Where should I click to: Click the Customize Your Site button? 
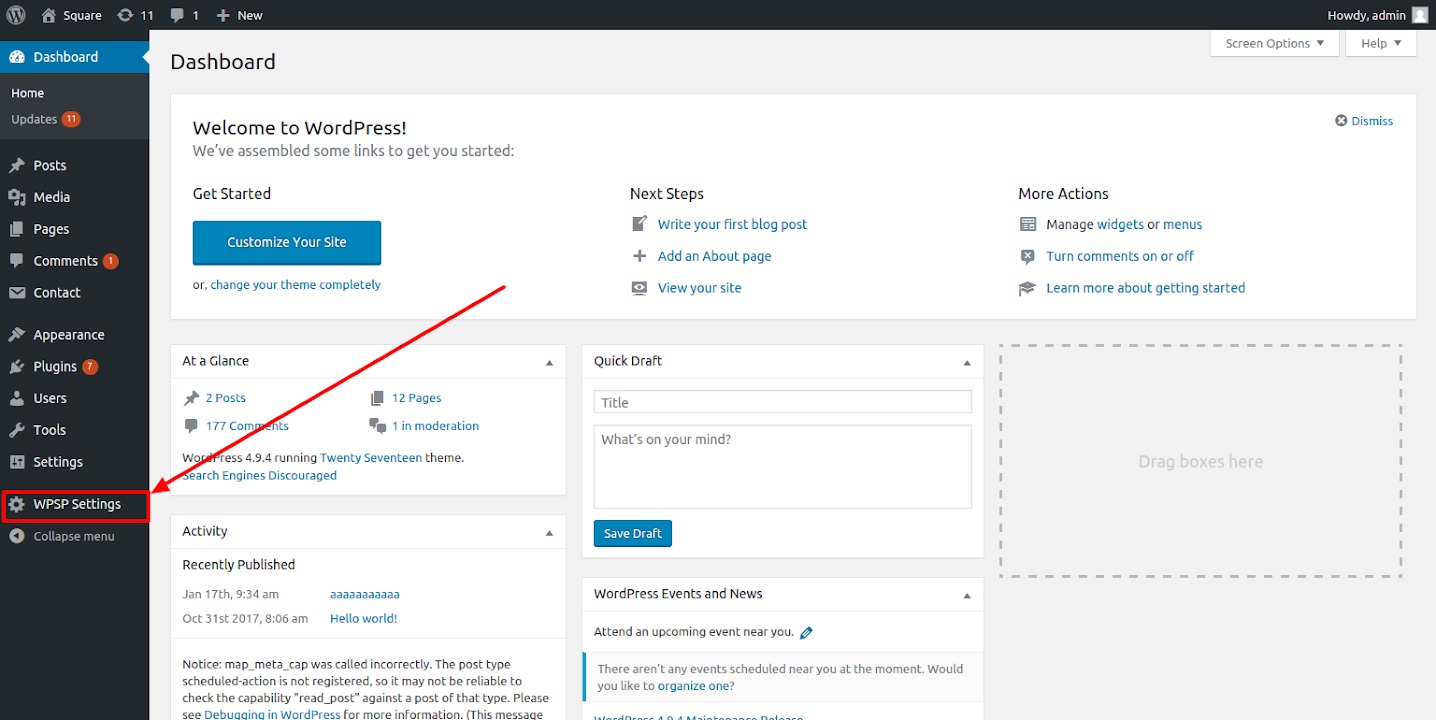[x=287, y=242]
